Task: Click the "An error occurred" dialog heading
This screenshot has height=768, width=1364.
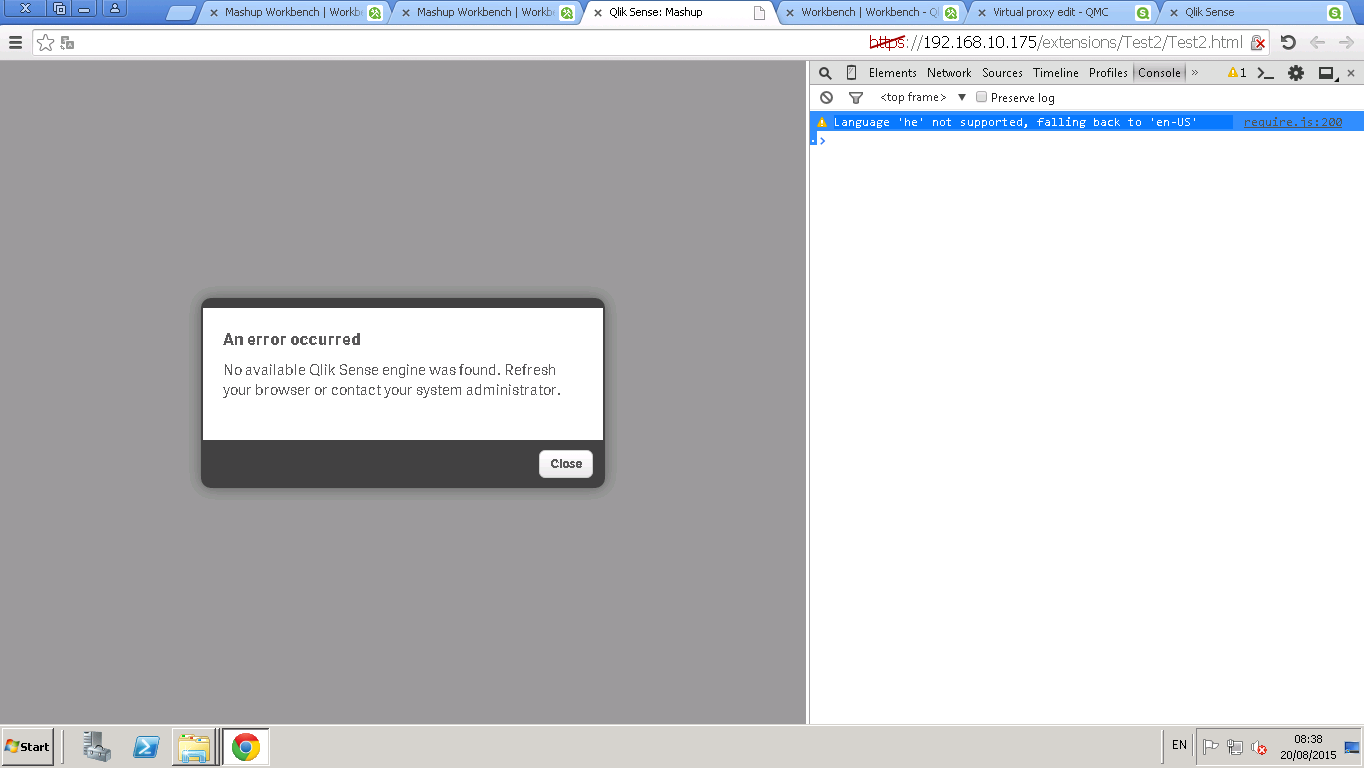Action: pyautogui.click(x=292, y=339)
